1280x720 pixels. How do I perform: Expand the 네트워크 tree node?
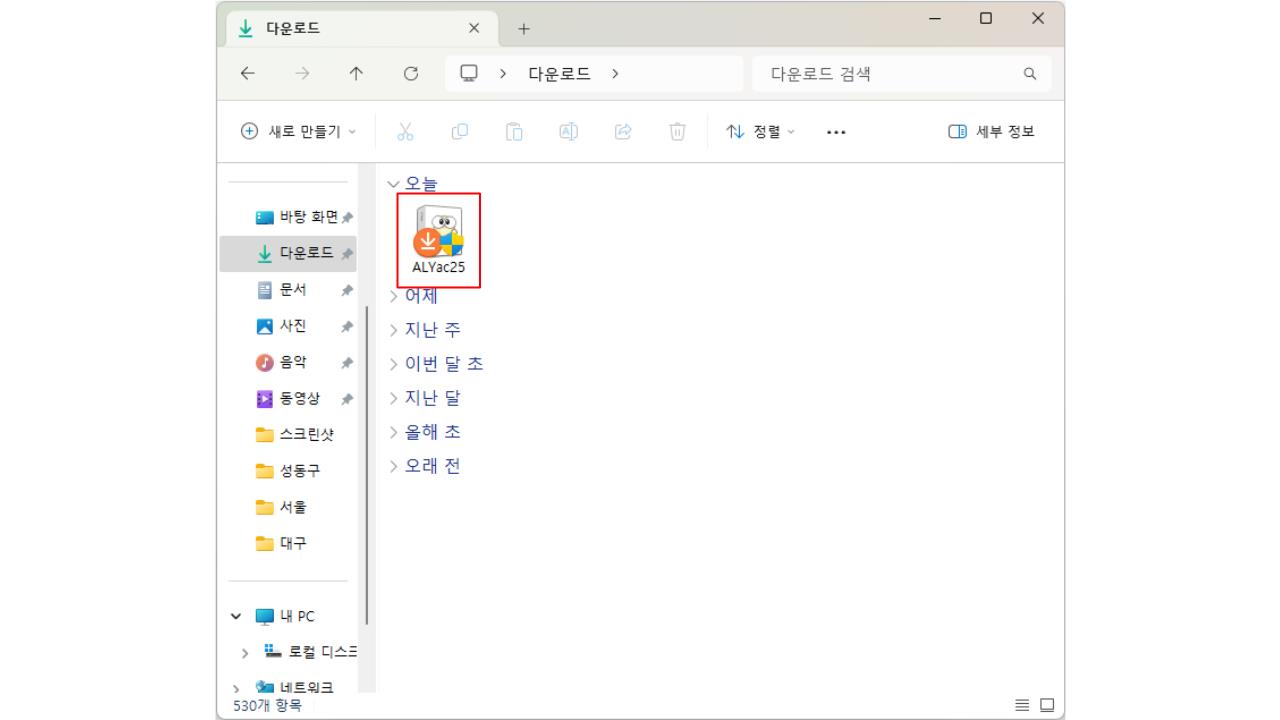[237, 688]
